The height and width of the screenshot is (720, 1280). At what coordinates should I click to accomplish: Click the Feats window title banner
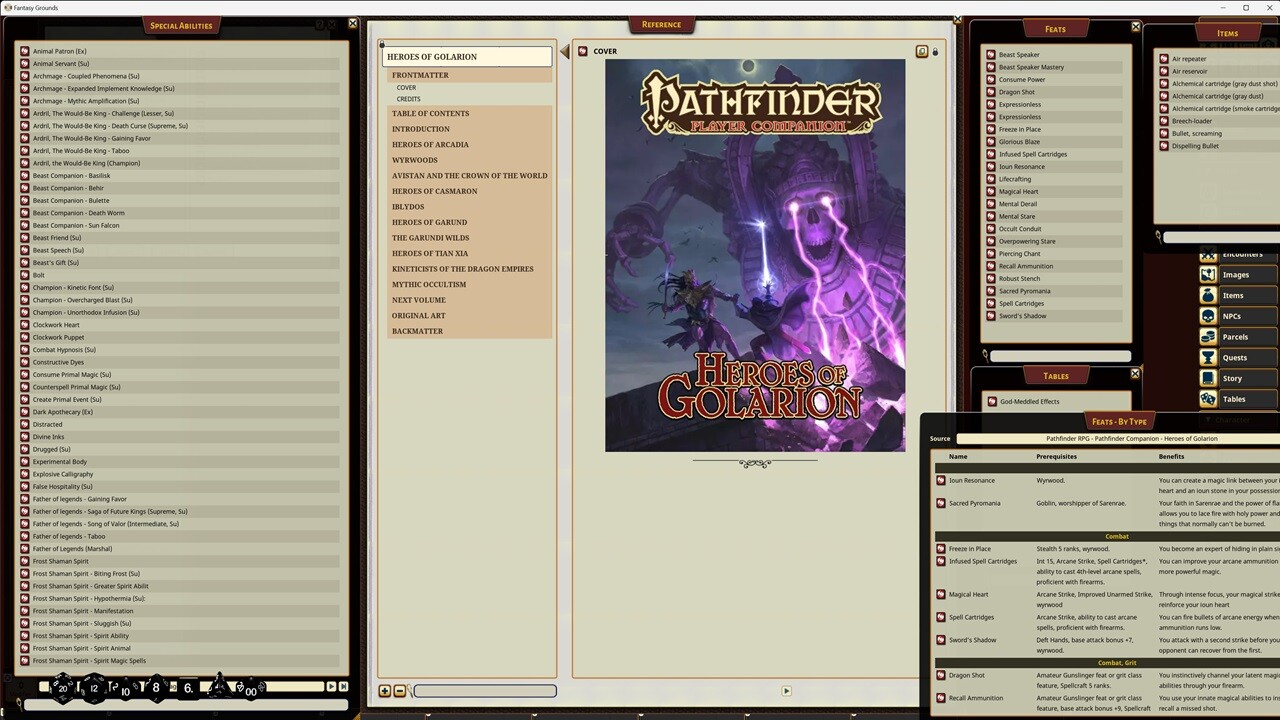coord(1055,28)
